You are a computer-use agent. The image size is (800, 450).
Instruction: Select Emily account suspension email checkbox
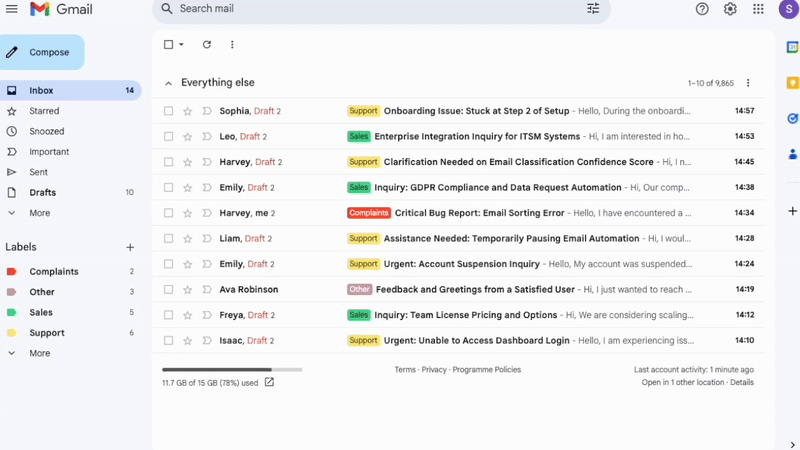tap(168, 264)
